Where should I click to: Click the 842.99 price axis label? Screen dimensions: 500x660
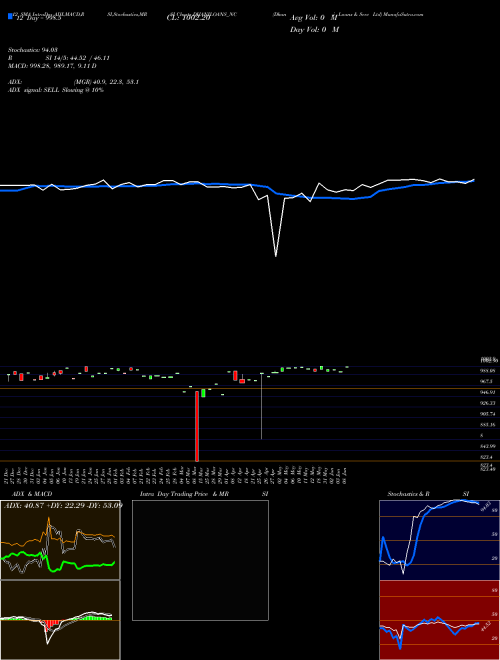[487, 446]
